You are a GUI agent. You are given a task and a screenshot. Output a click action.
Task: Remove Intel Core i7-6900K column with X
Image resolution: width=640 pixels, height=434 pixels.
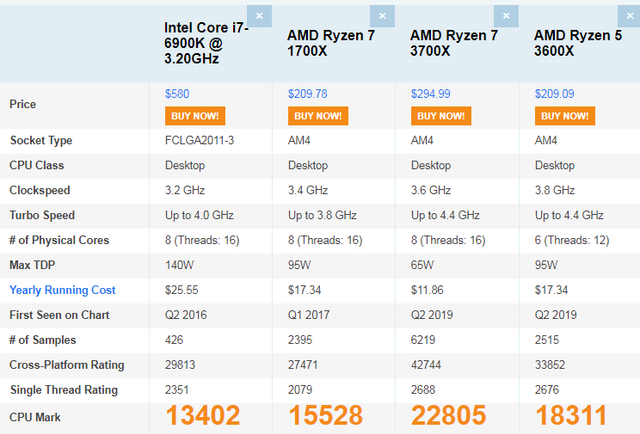(x=259, y=16)
